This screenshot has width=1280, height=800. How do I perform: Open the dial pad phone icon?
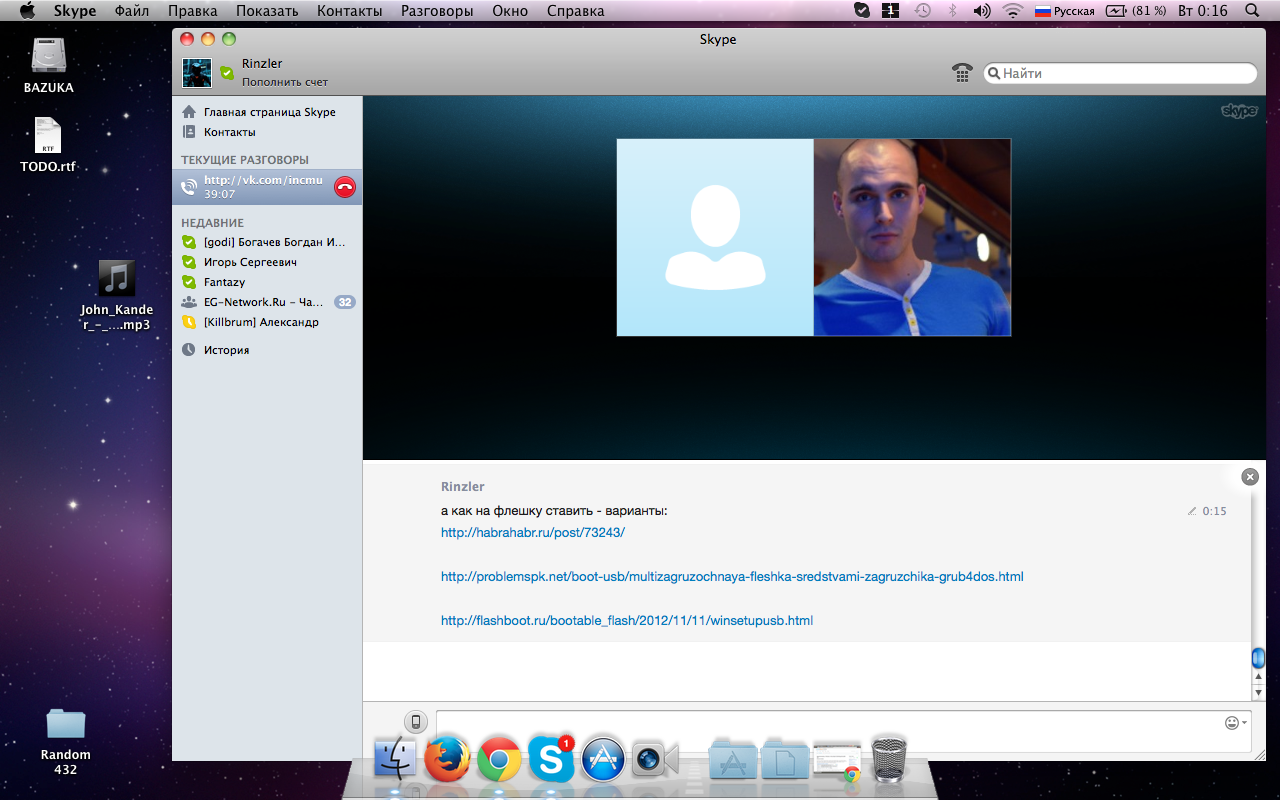[962, 73]
